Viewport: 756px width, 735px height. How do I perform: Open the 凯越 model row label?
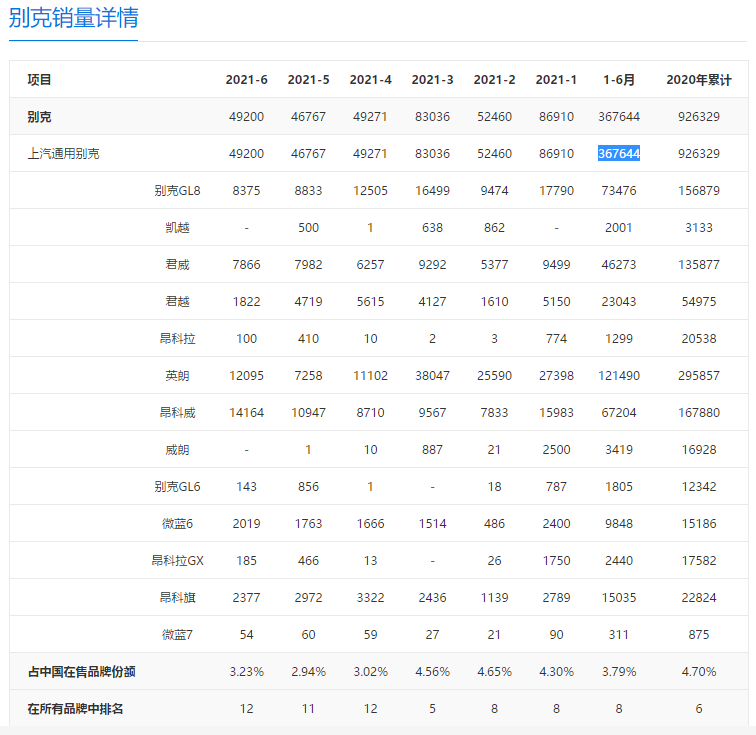(x=177, y=228)
